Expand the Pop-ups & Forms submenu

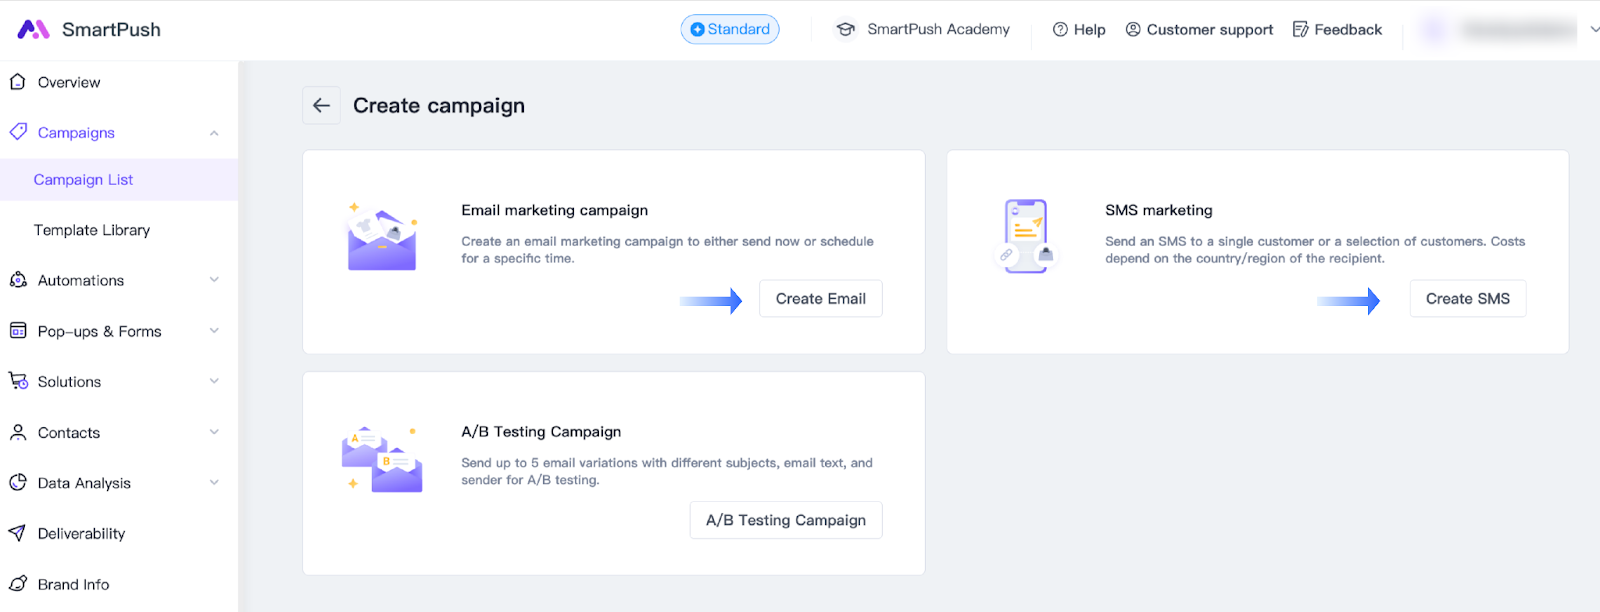click(214, 331)
